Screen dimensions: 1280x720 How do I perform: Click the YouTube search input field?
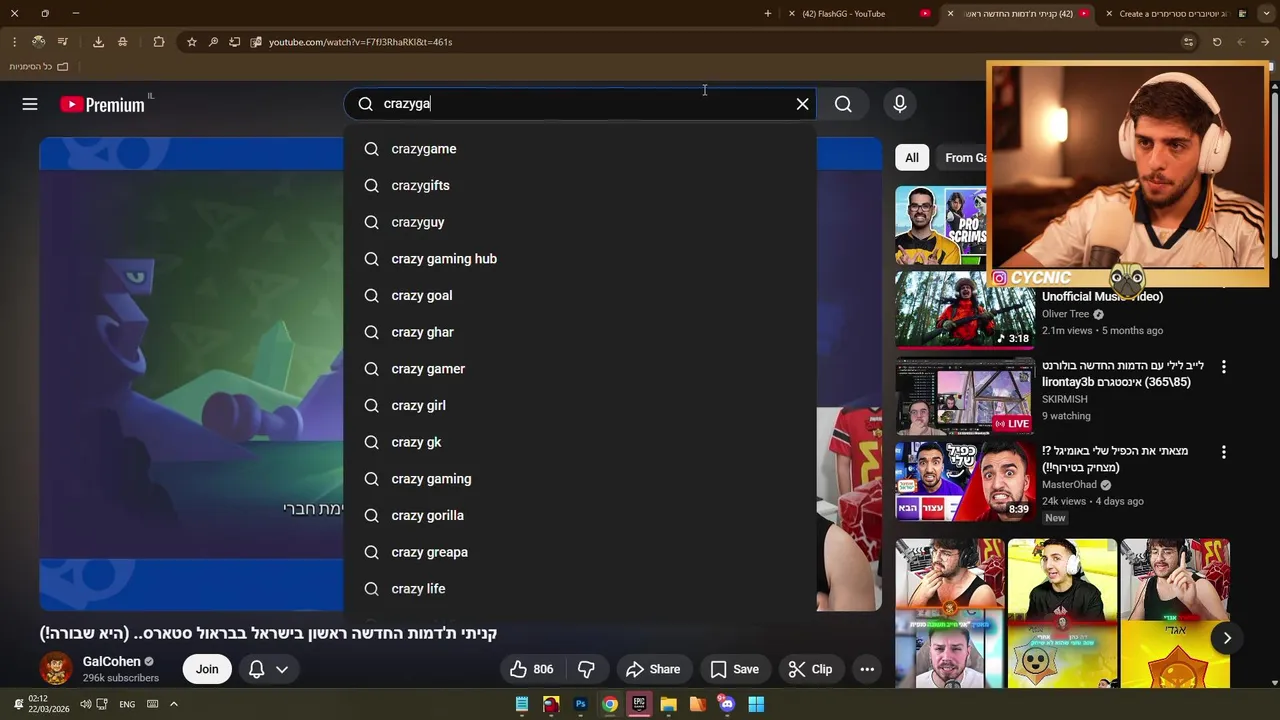tap(580, 104)
